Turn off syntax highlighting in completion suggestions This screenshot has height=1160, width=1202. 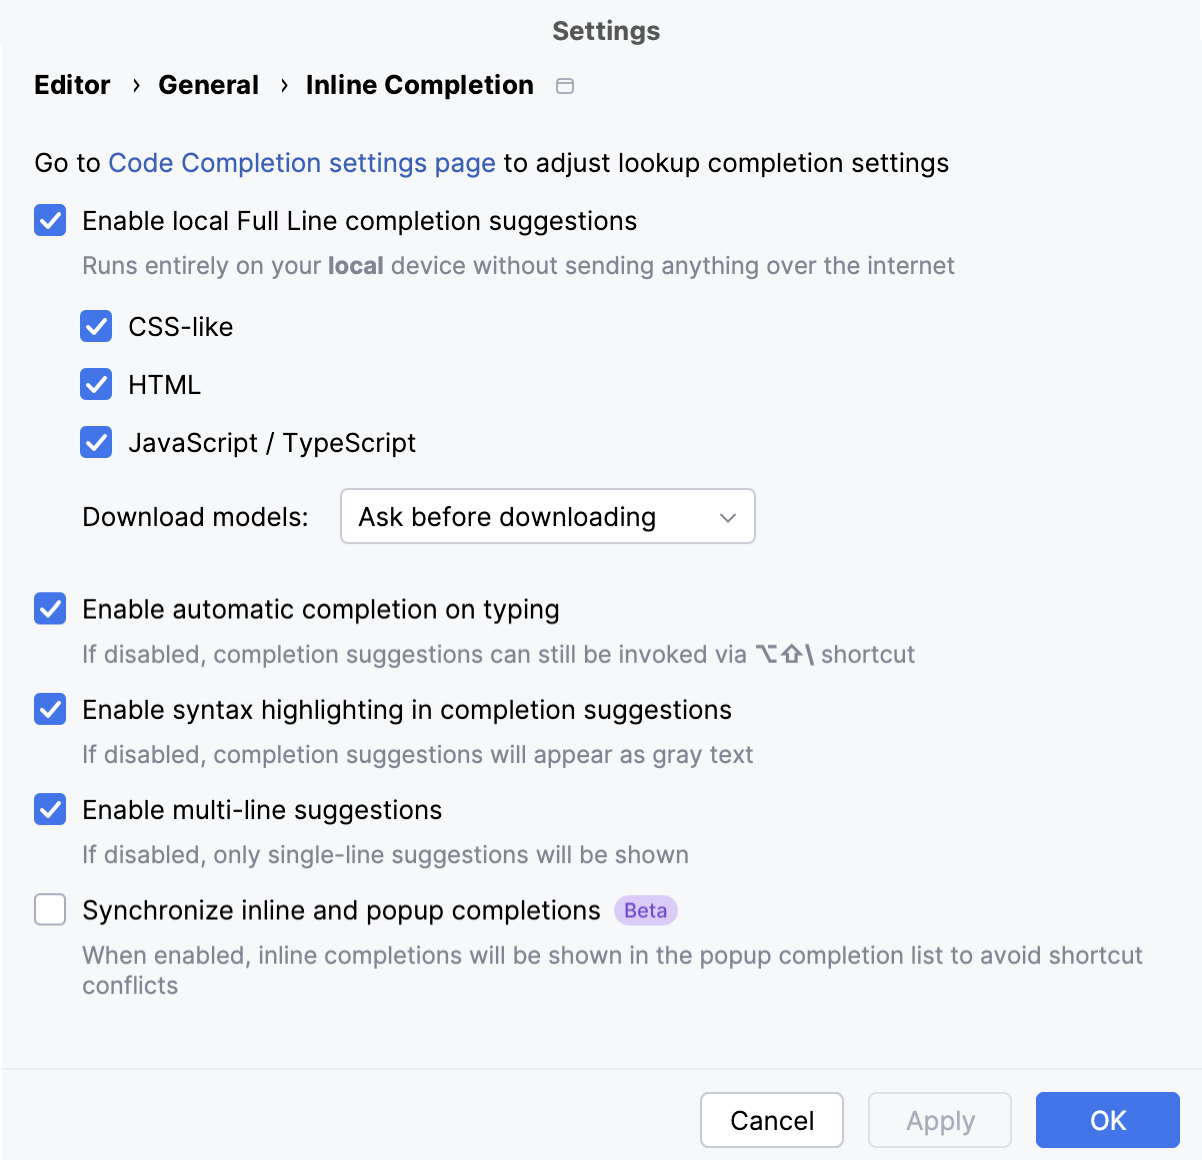pos(49,710)
